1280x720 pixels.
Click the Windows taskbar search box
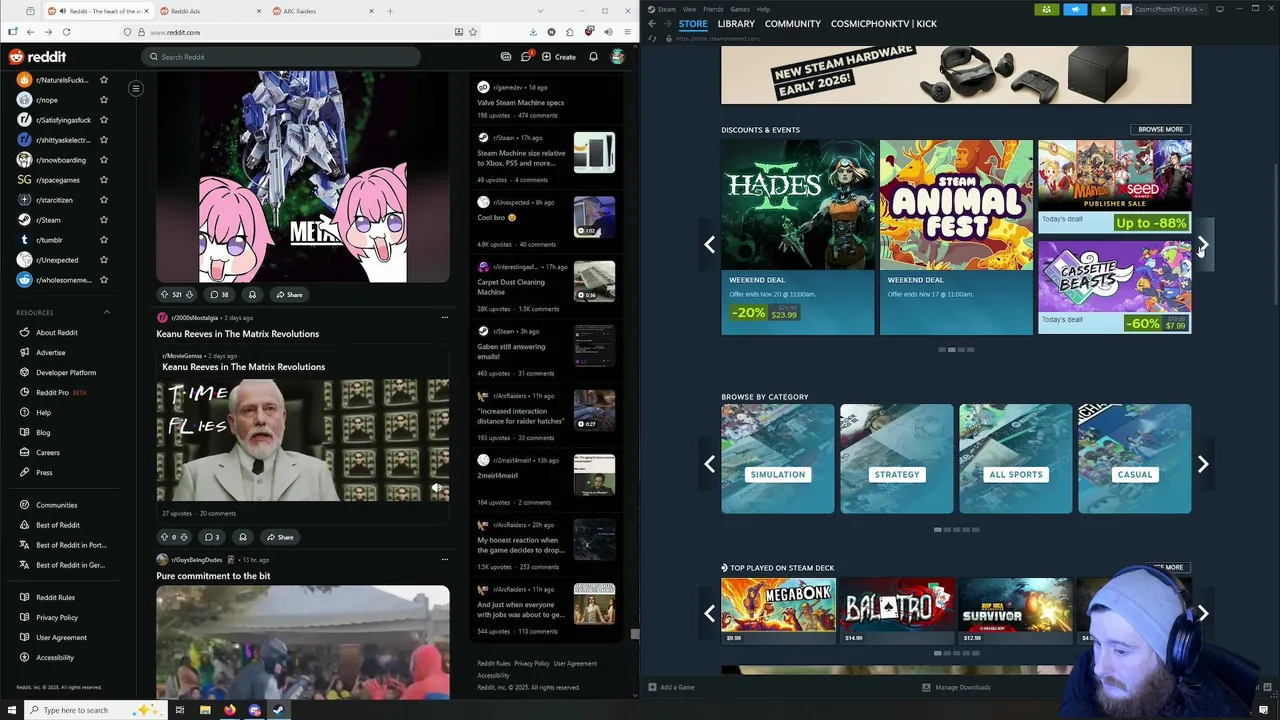tap(95, 710)
